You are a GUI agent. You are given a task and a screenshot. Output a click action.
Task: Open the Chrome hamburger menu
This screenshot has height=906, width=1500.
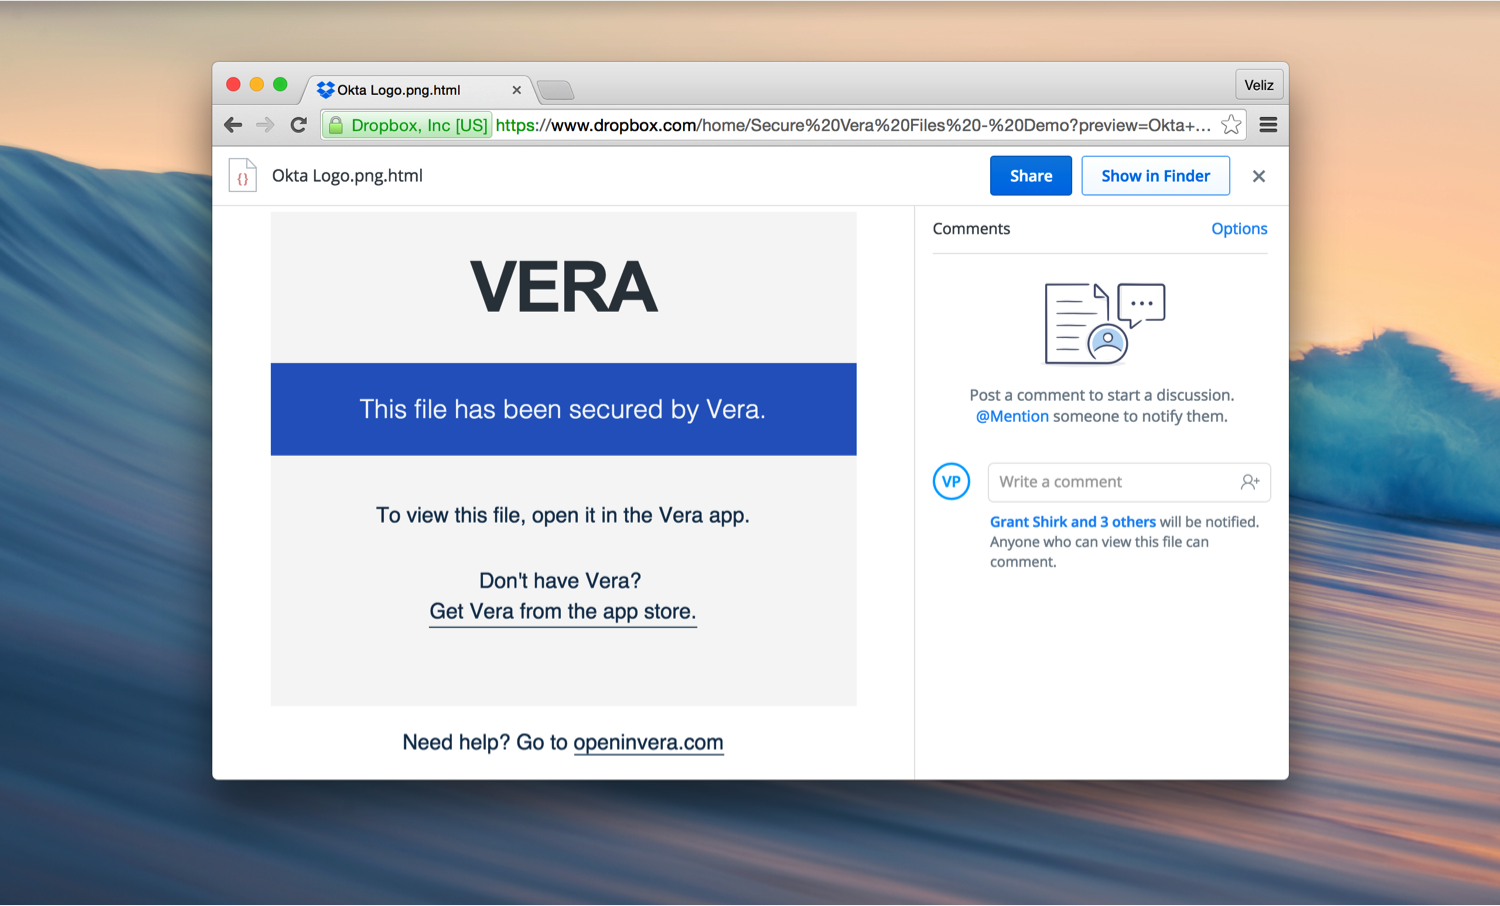pos(1268,125)
